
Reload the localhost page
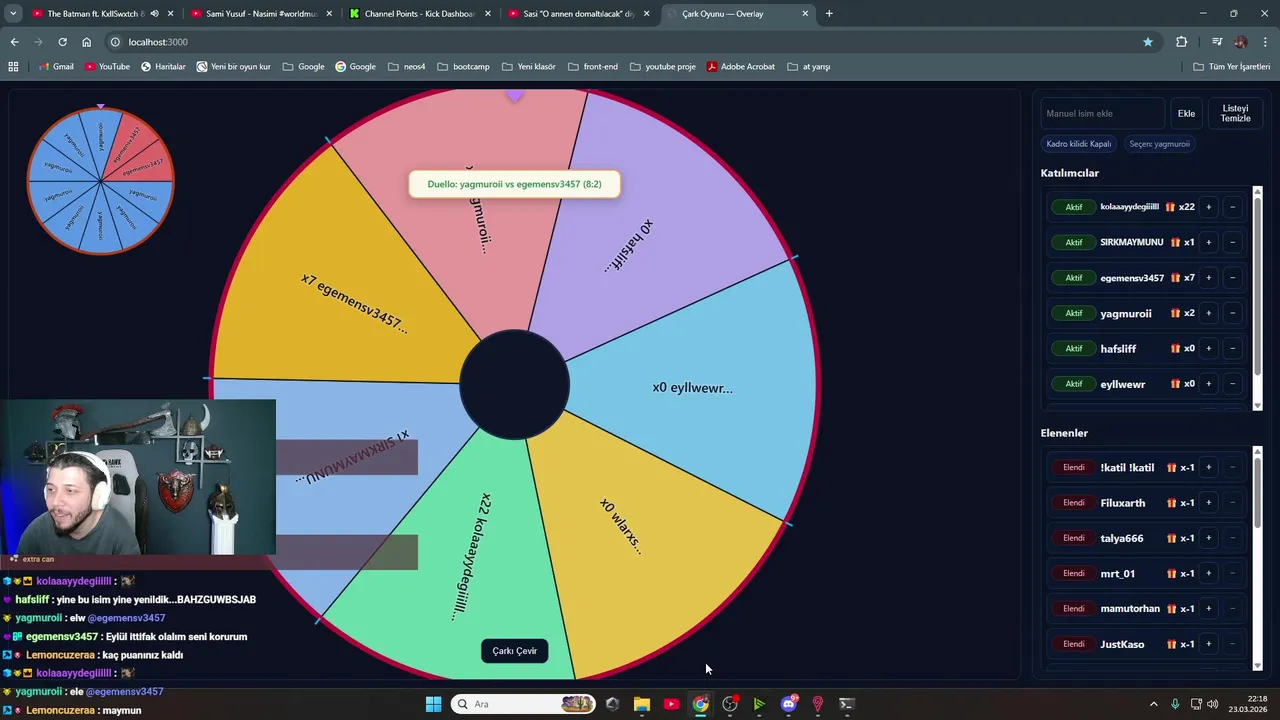(x=62, y=42)
